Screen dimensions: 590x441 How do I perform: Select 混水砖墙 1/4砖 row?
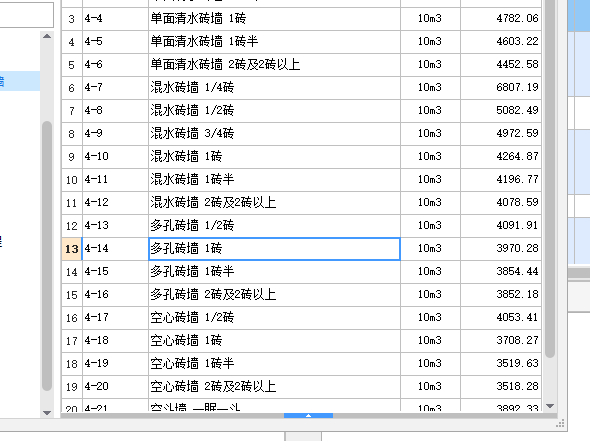coord(301,87)
